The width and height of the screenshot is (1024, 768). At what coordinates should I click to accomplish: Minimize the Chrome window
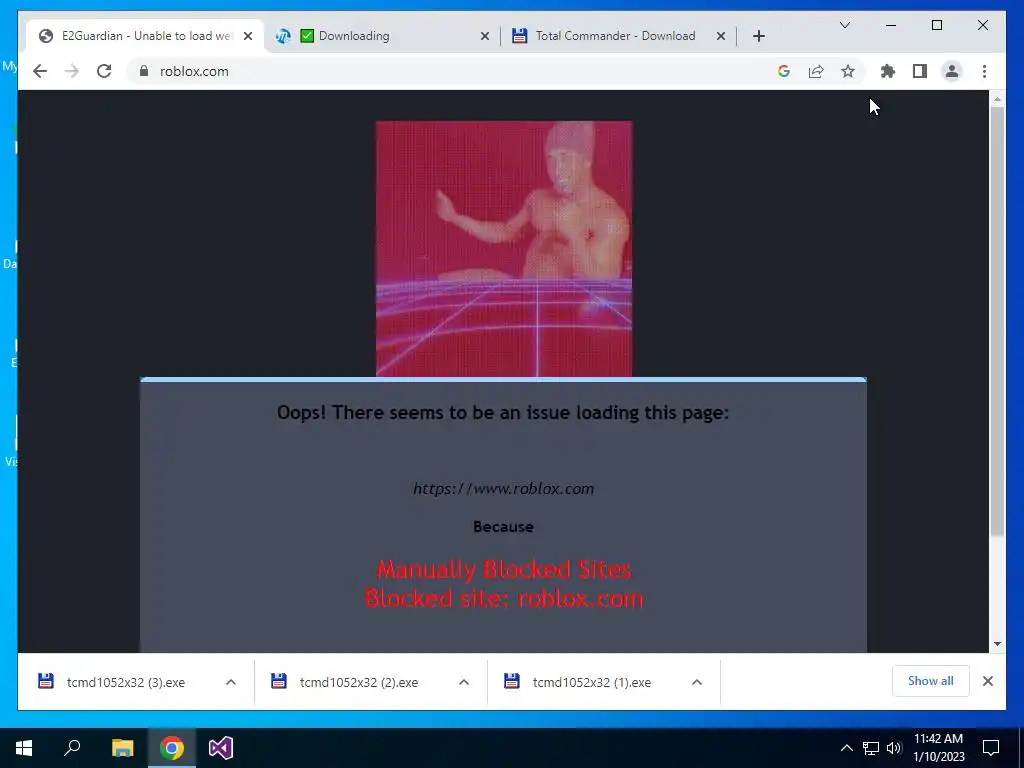(891, 25)
